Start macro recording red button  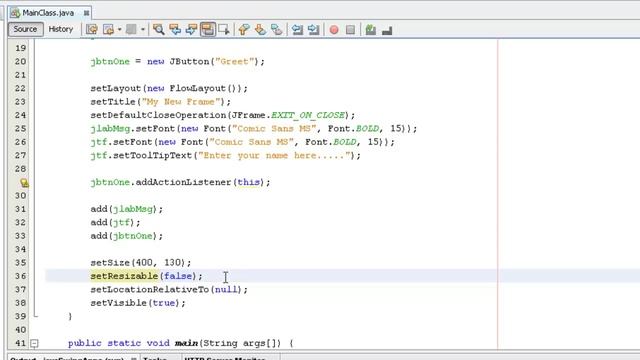[x=334, y=30]
